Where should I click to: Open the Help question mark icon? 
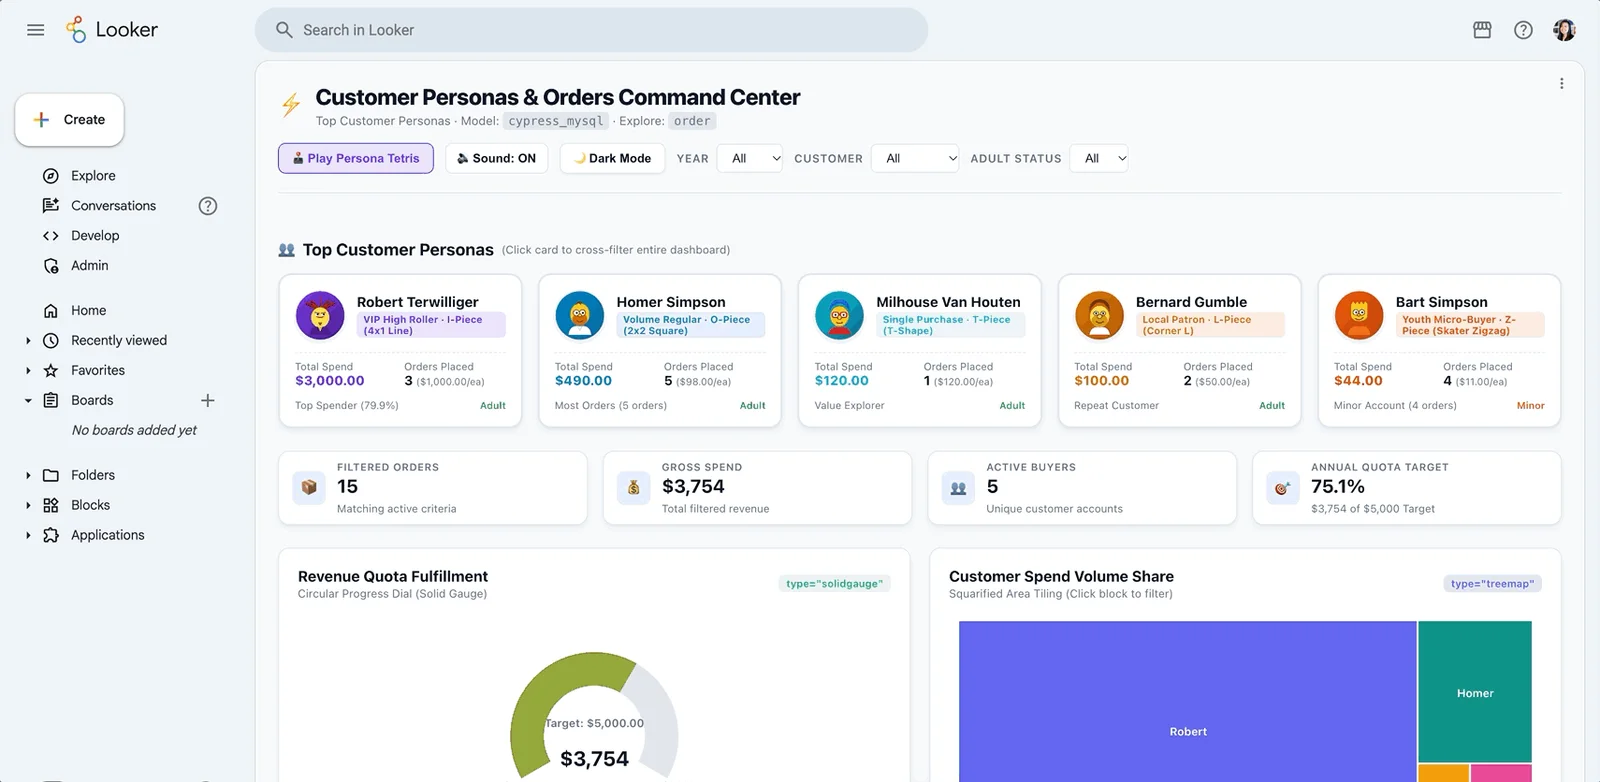pyautogui.click(x=1523, y=30)
